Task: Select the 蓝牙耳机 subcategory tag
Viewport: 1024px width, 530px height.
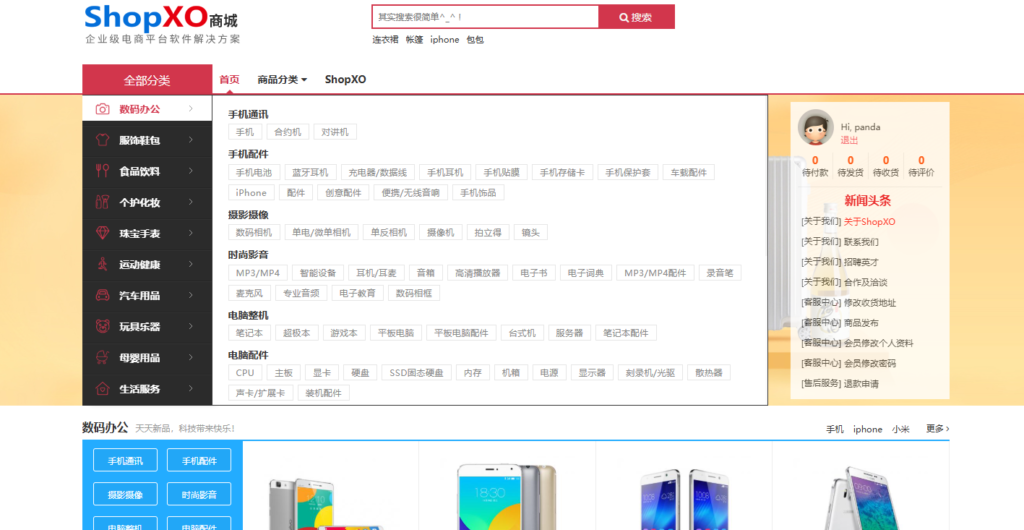Action: [310, 172]
